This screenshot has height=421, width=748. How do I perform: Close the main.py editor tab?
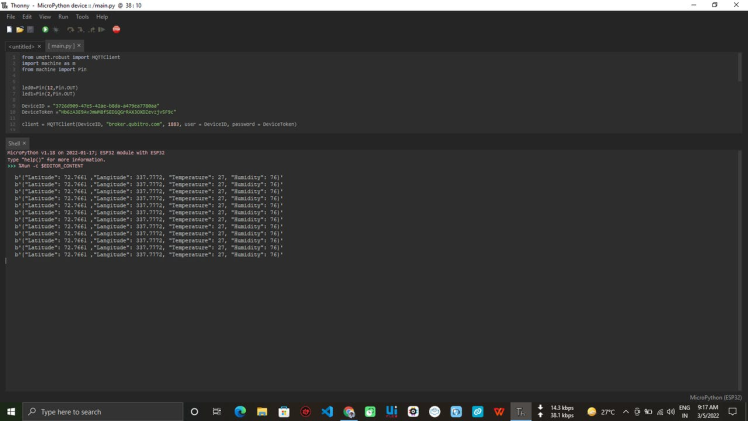click(x=78, y=46)
